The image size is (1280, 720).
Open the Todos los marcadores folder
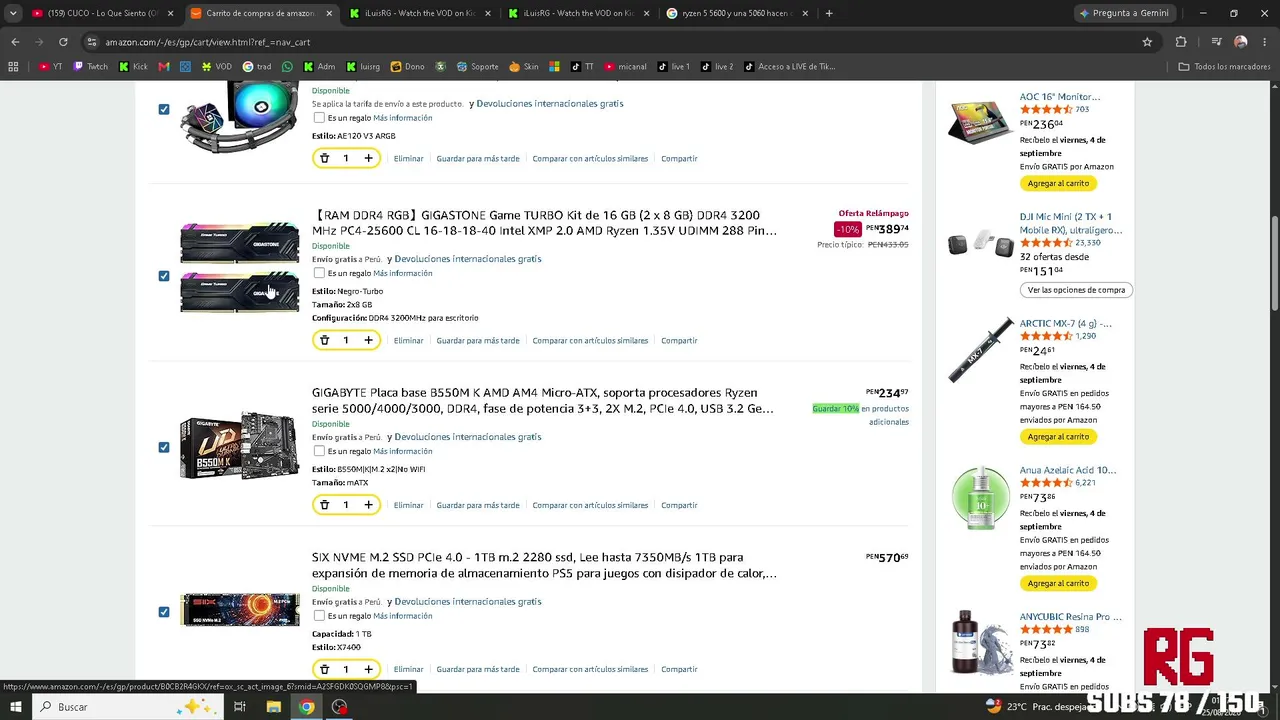coord(1224,67)
